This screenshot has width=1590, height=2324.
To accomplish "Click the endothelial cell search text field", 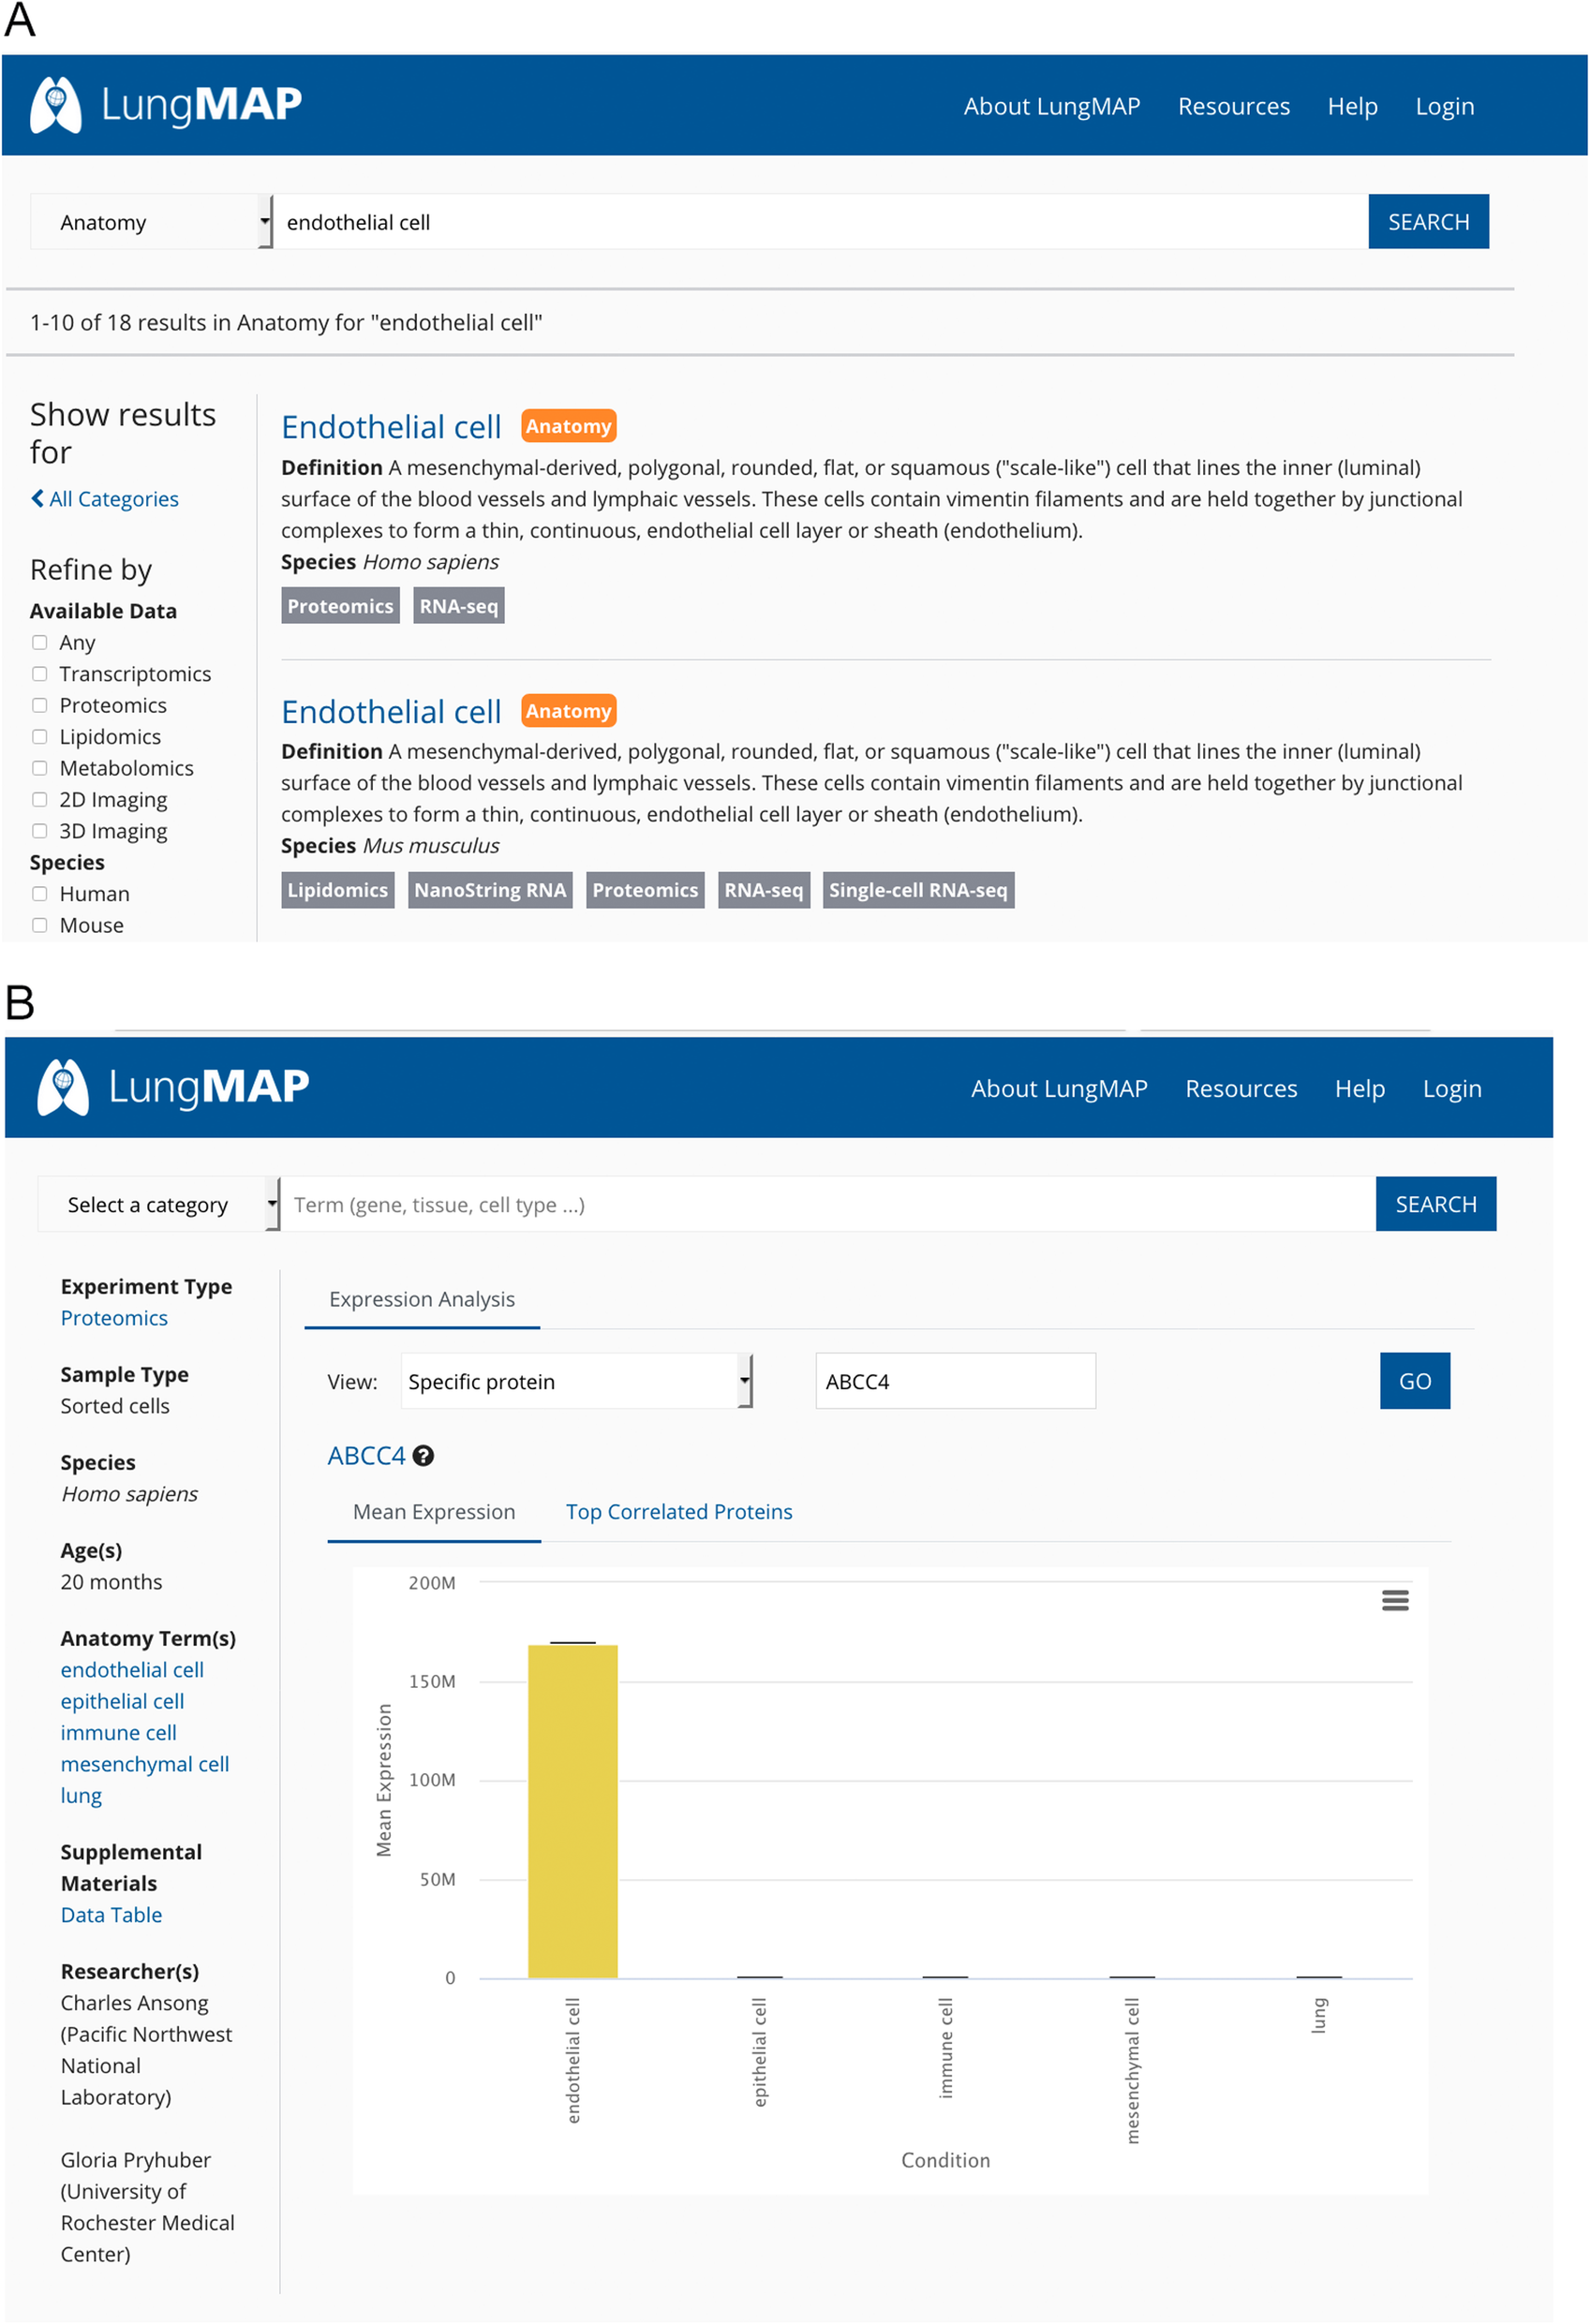I will (820, 222).
